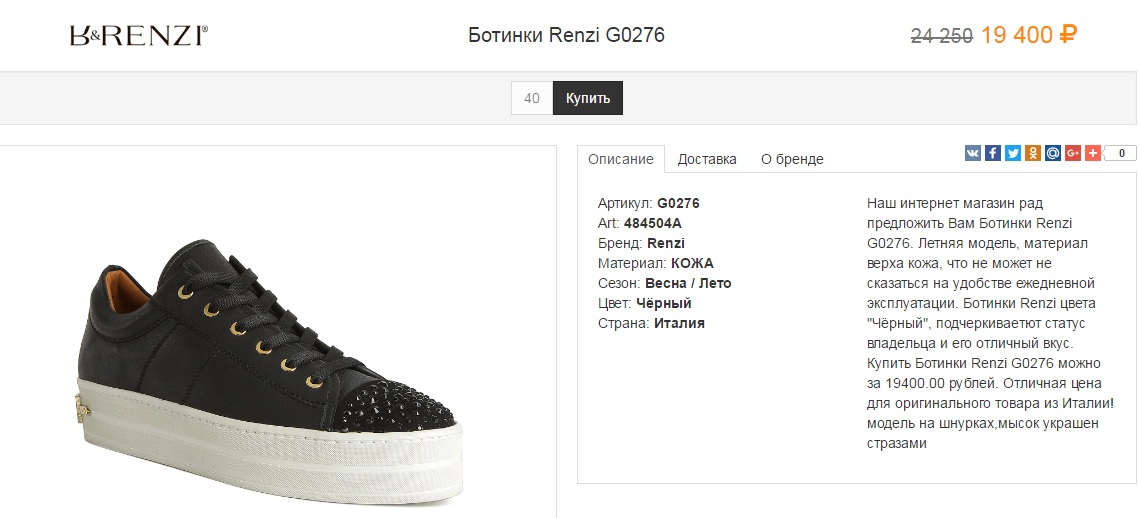This screenshot has height=518, width=1139.
Task: Share the product on Twitter
Action: click(x=1013, y=153)
